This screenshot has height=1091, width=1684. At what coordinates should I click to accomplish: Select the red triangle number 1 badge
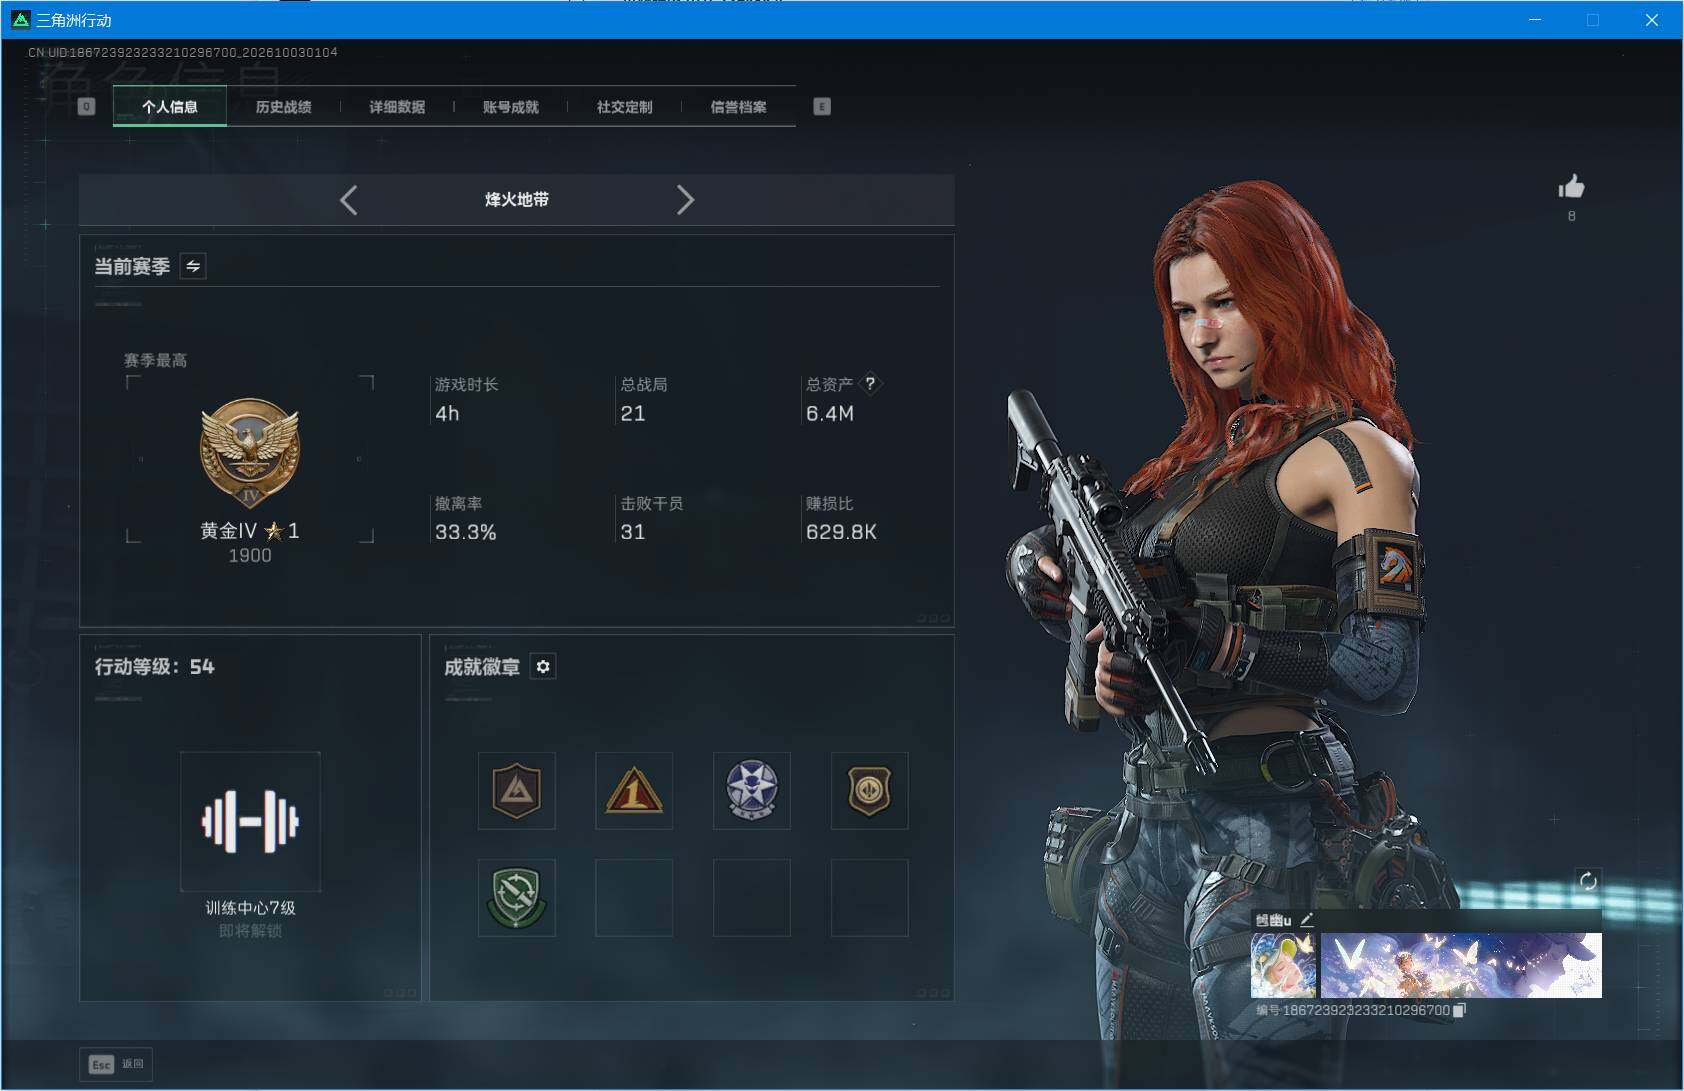tap(634, 791)
